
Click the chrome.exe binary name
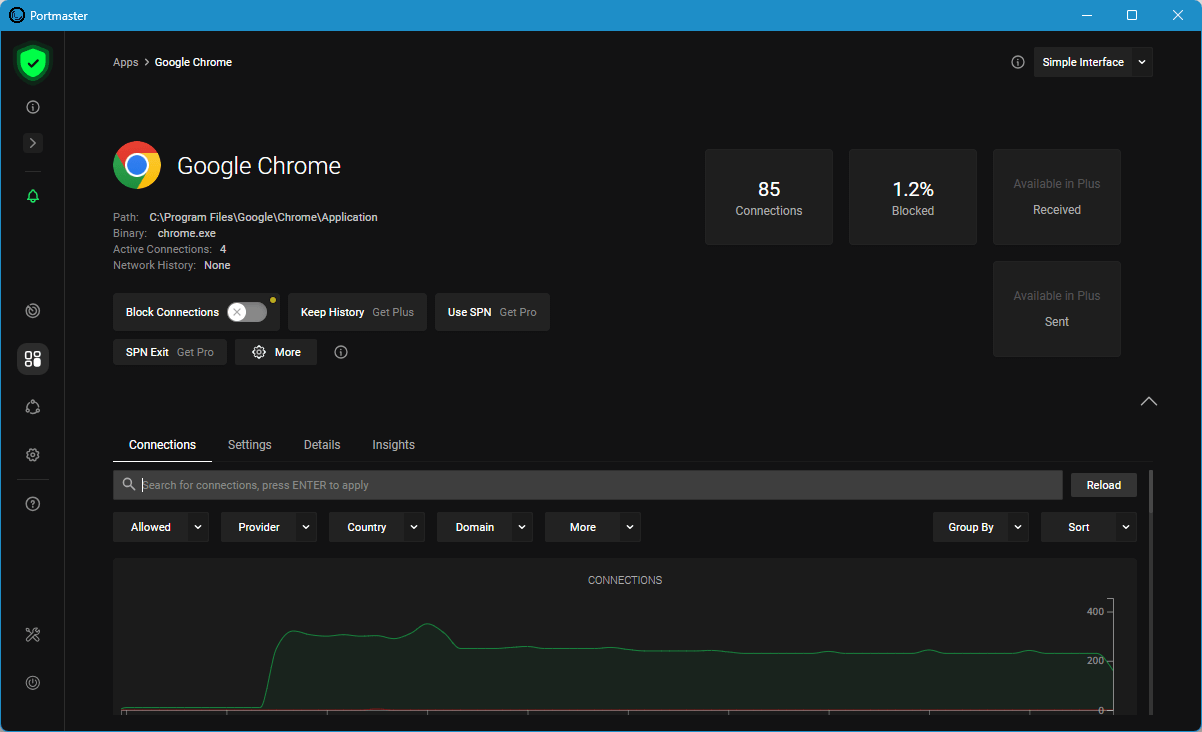pos(186,233)
